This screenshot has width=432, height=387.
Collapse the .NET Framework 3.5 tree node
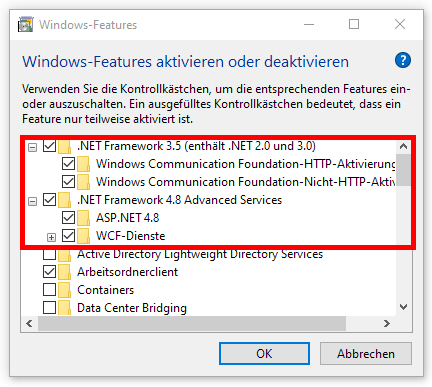[x=32, y=147]
